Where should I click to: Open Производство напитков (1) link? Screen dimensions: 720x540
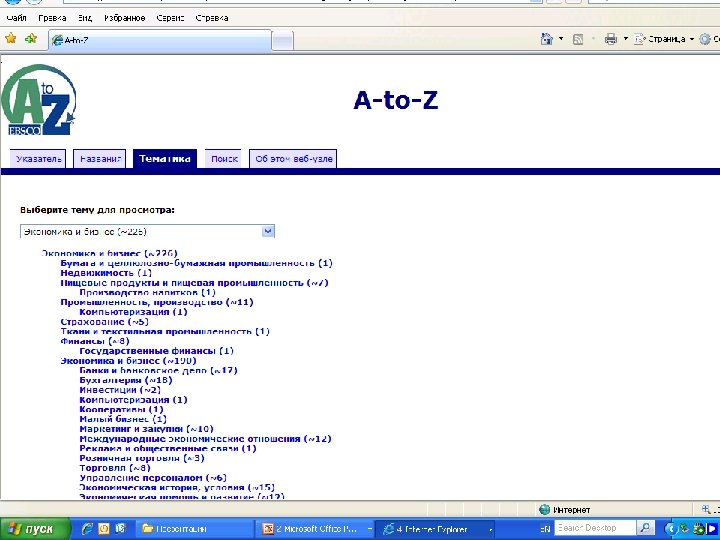point(147,292)
